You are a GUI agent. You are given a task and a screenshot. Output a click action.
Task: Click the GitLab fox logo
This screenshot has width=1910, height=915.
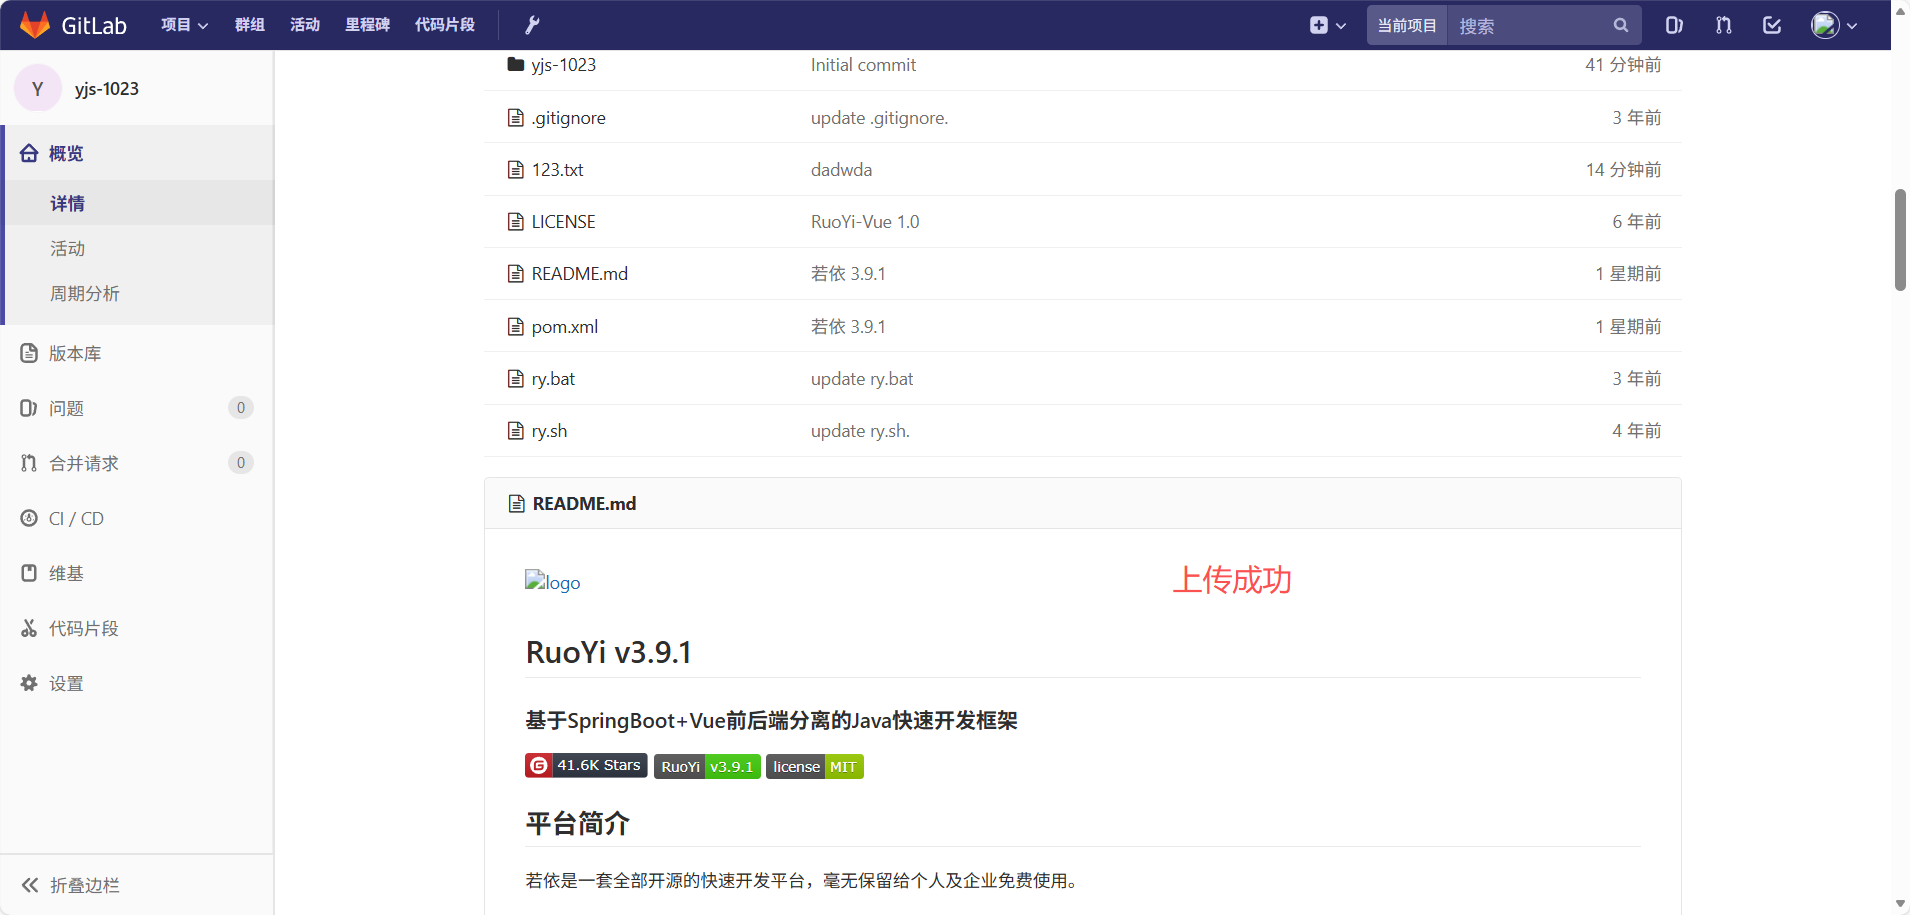point(35,25)
